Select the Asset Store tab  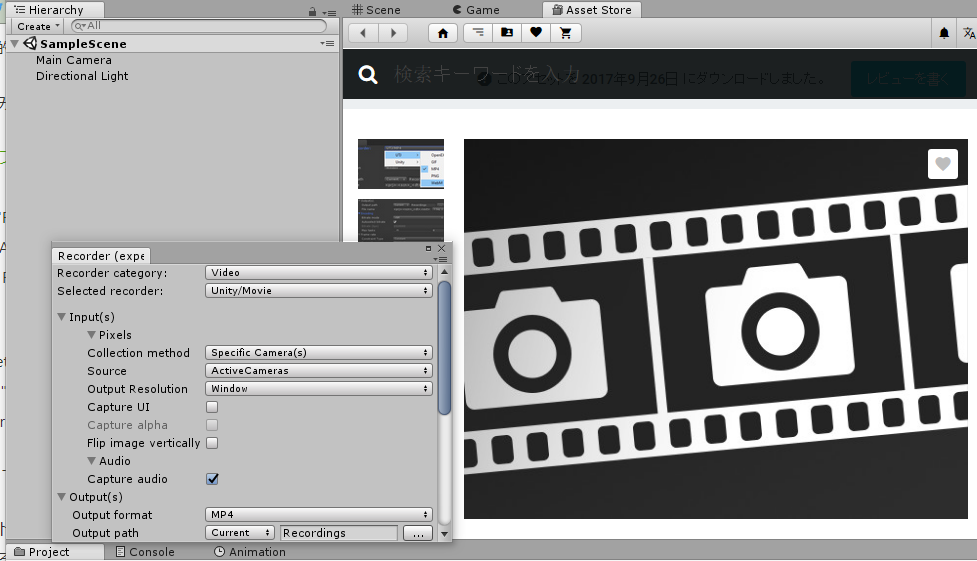[592, 10]
